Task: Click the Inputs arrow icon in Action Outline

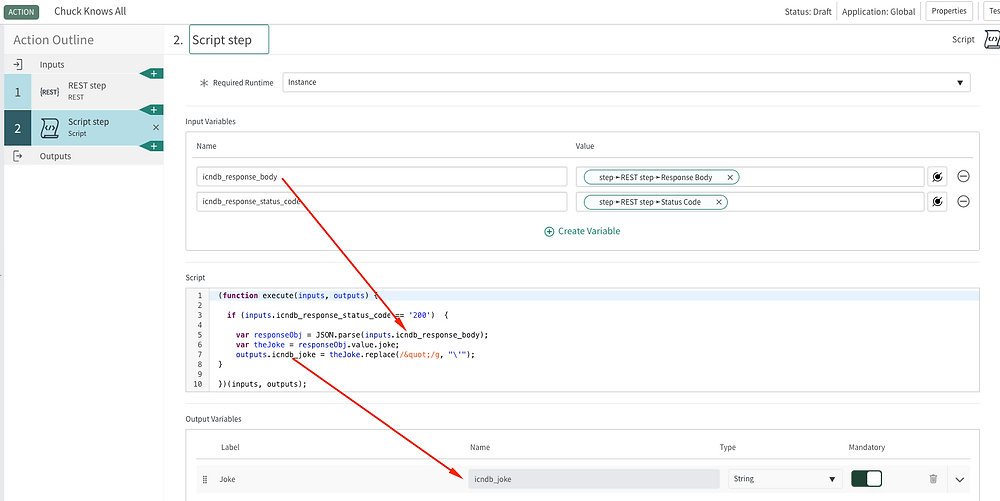Action: [18, 64]
